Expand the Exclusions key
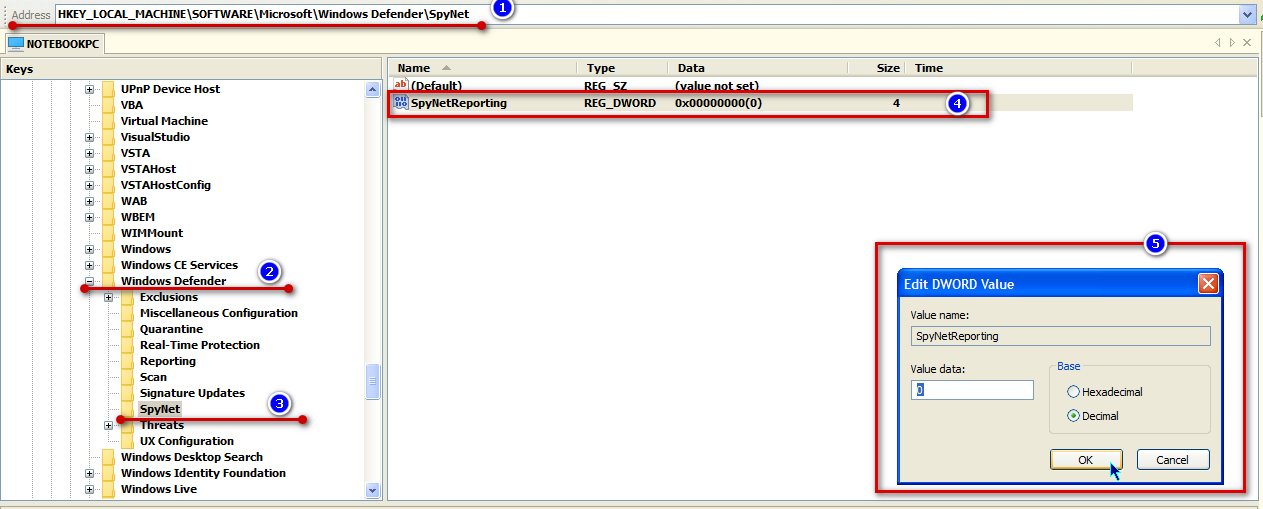The height and width of the screenshot is (509, 1263). point(108,297)
